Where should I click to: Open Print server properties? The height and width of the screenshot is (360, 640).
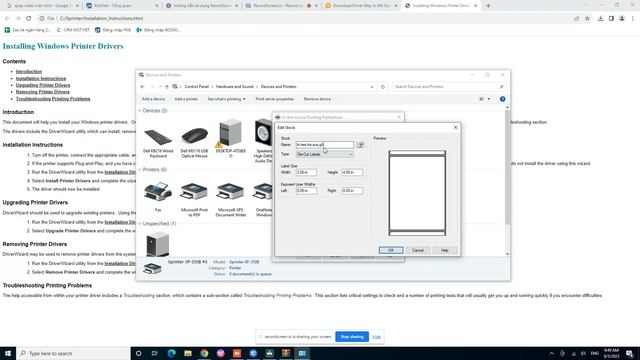tap(275, 99)
